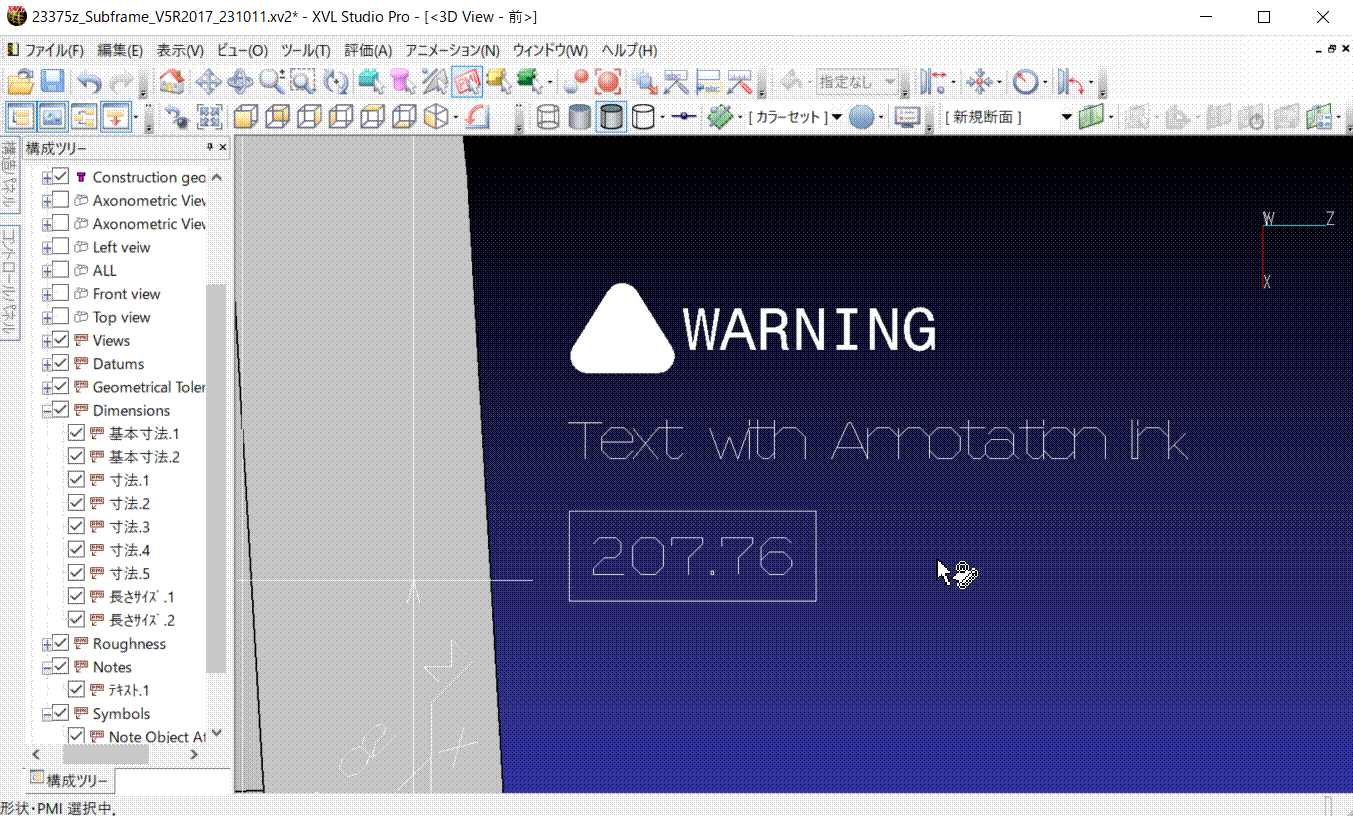Click the Save floppy disk icon
This screenshot has width=1353, height=816.
point(52,82)
